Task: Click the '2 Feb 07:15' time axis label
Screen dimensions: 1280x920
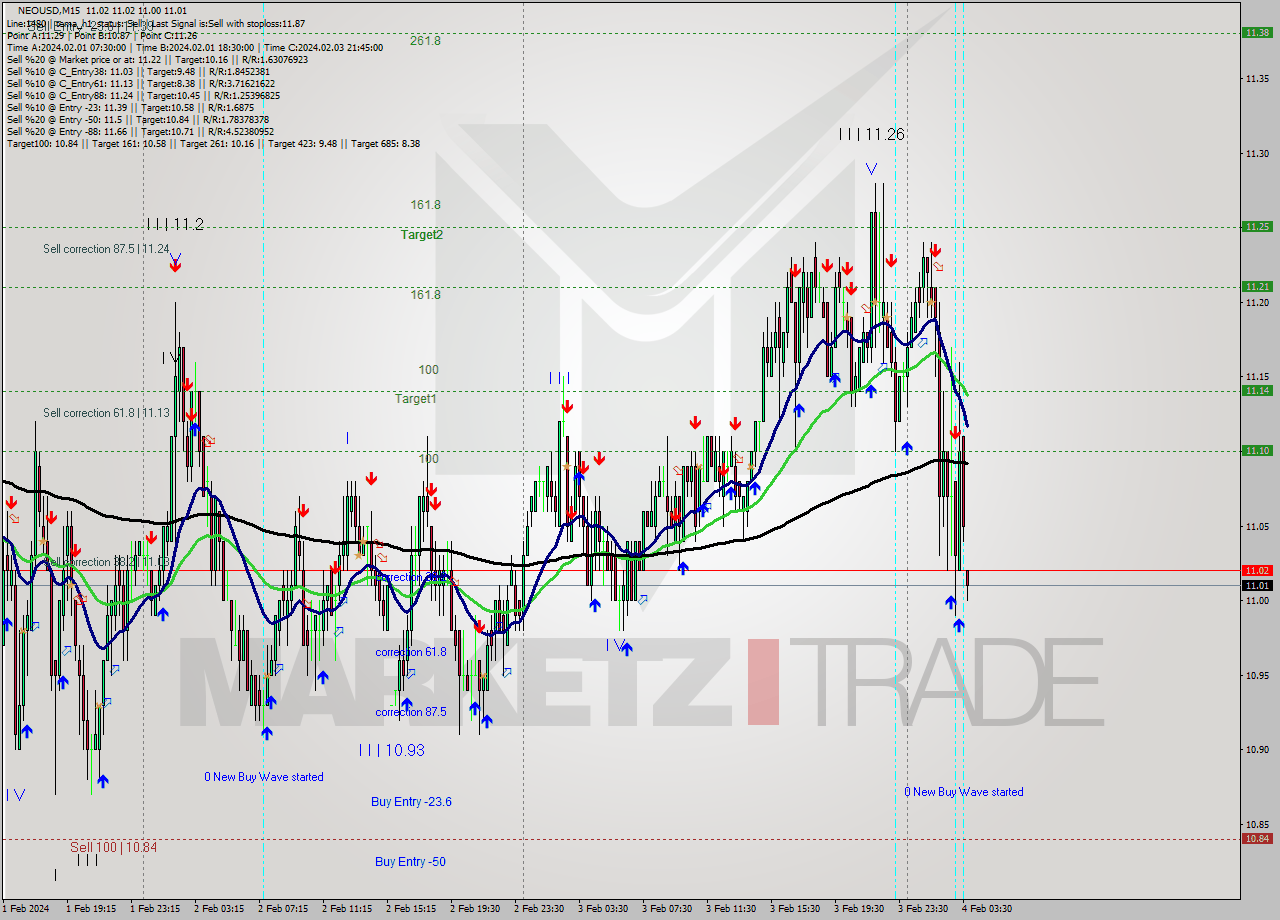Action: coord(283,909)
